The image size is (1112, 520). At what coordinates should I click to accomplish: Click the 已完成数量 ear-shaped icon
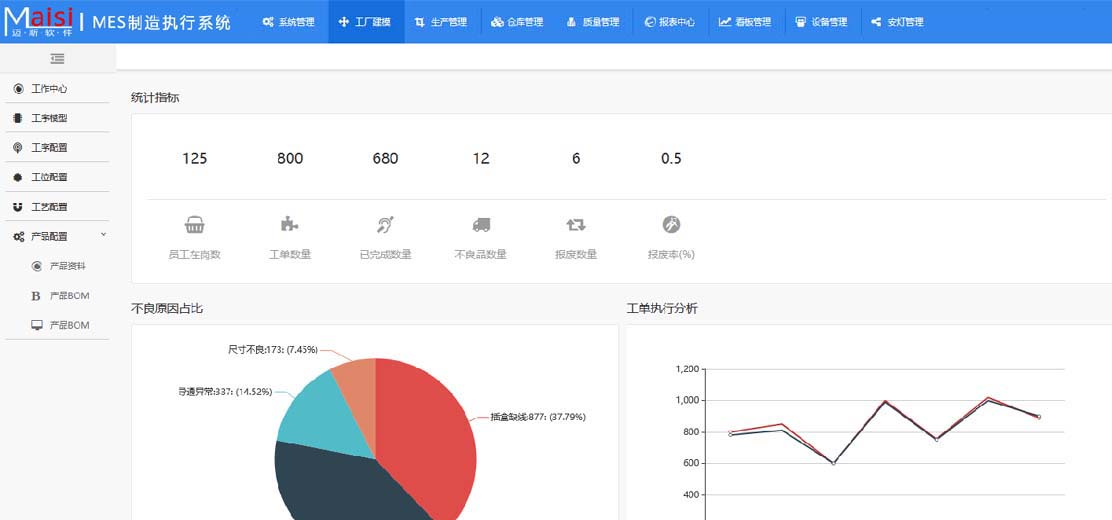tap(385, 225)
